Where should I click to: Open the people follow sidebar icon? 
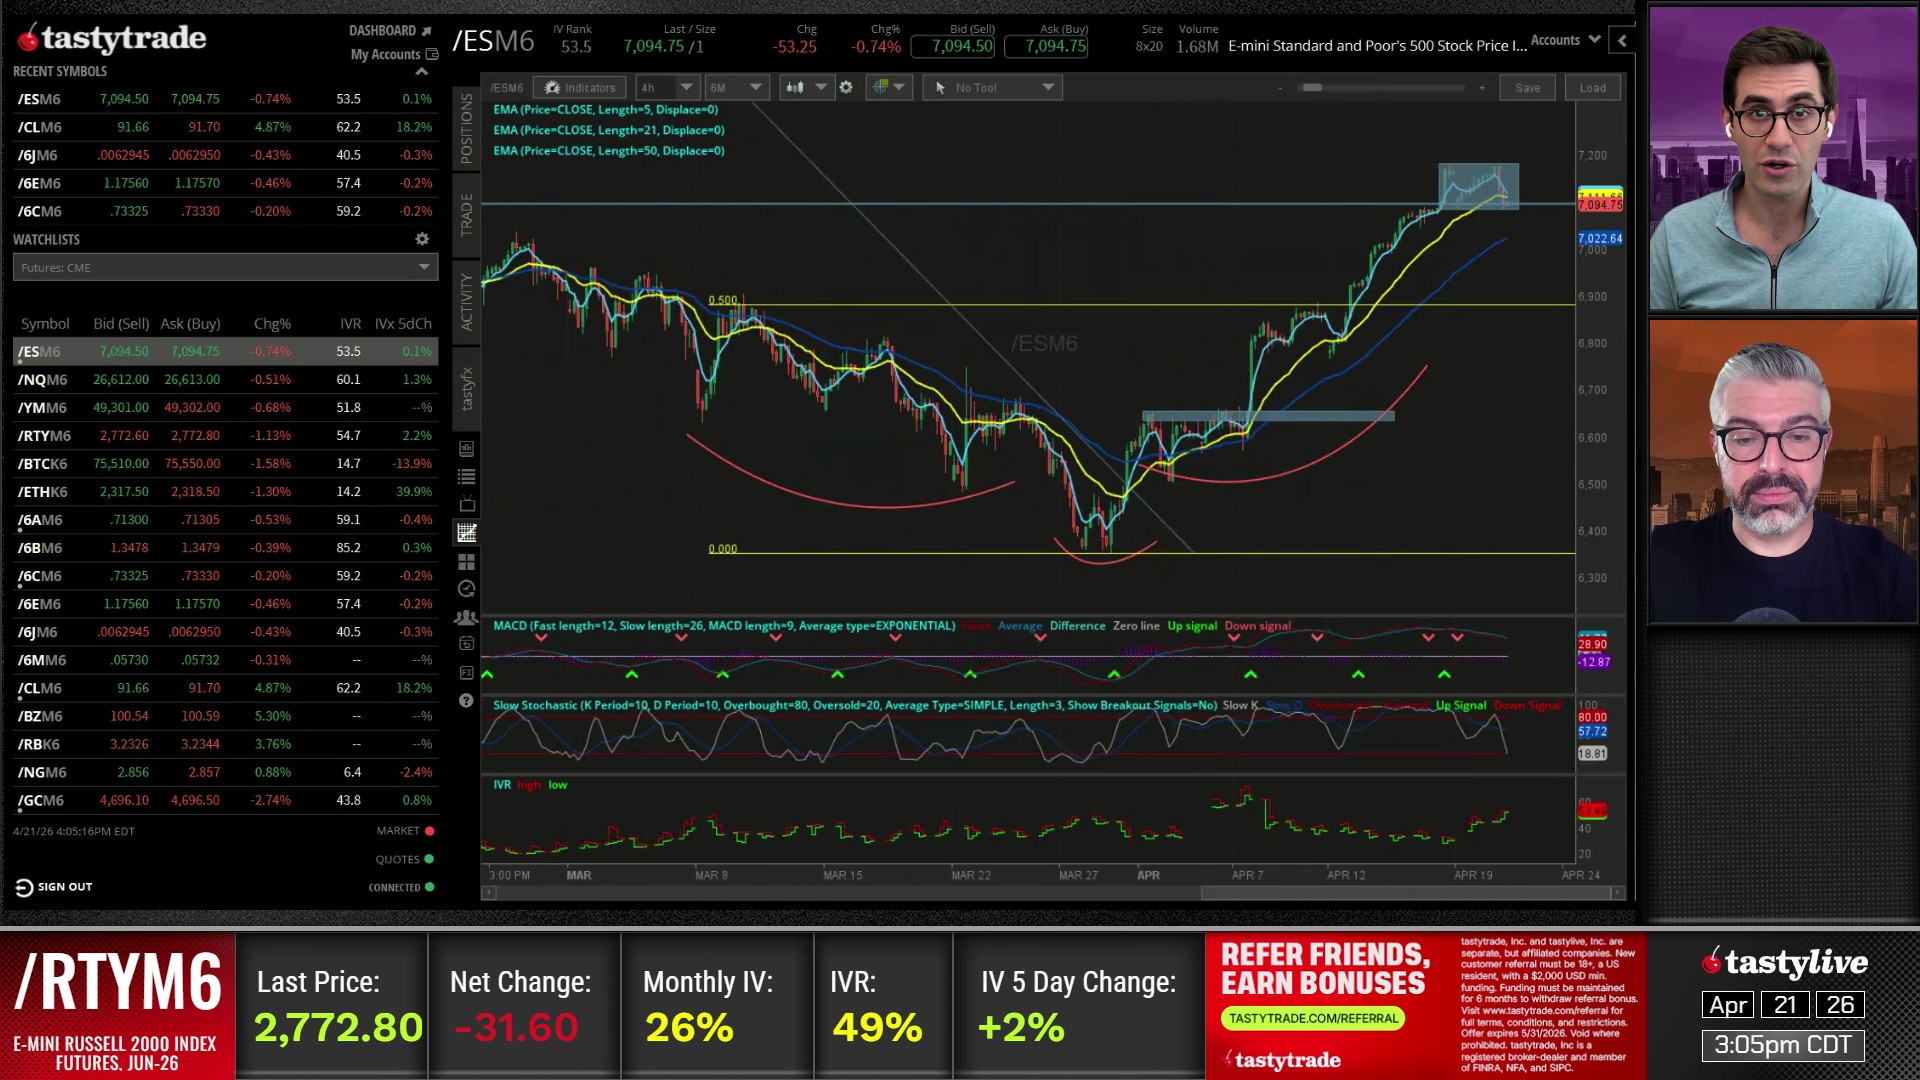pos(466,618)
